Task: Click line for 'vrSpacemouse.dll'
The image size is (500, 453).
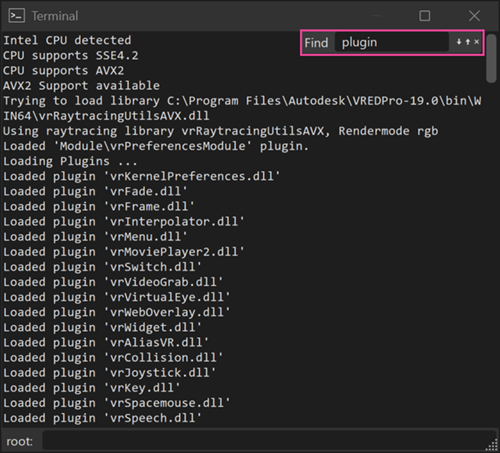Action: pos(117,403)
